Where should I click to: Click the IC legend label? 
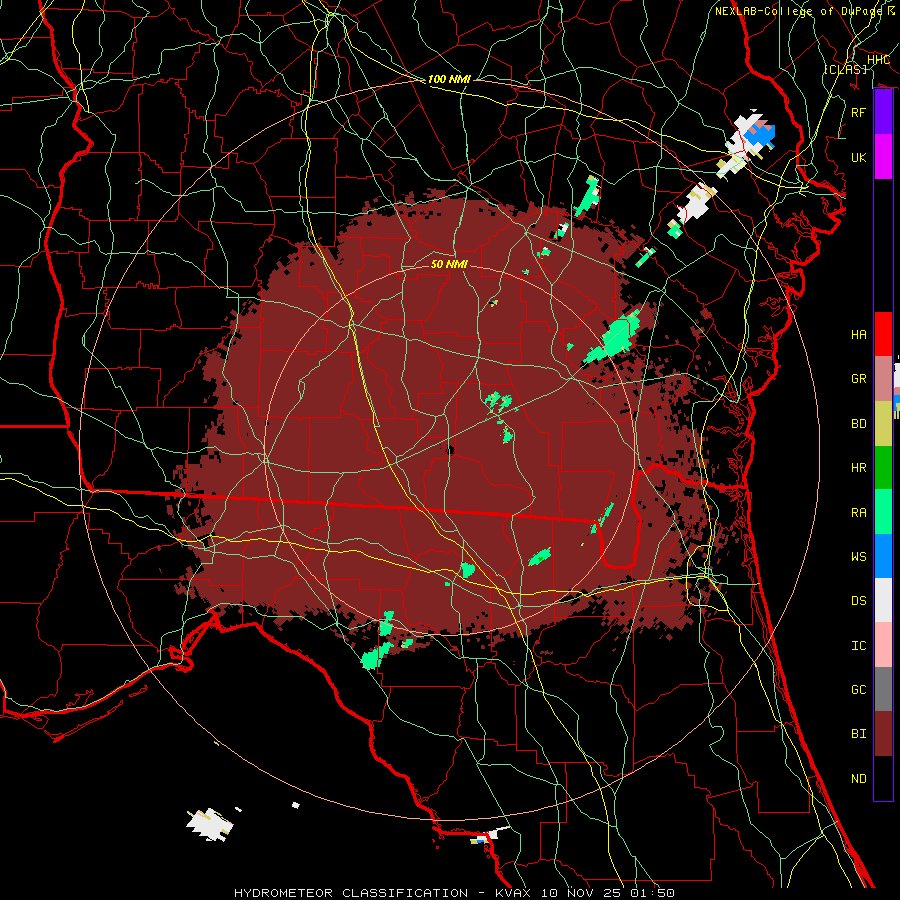pyautogui.click(x=858, y=646)
